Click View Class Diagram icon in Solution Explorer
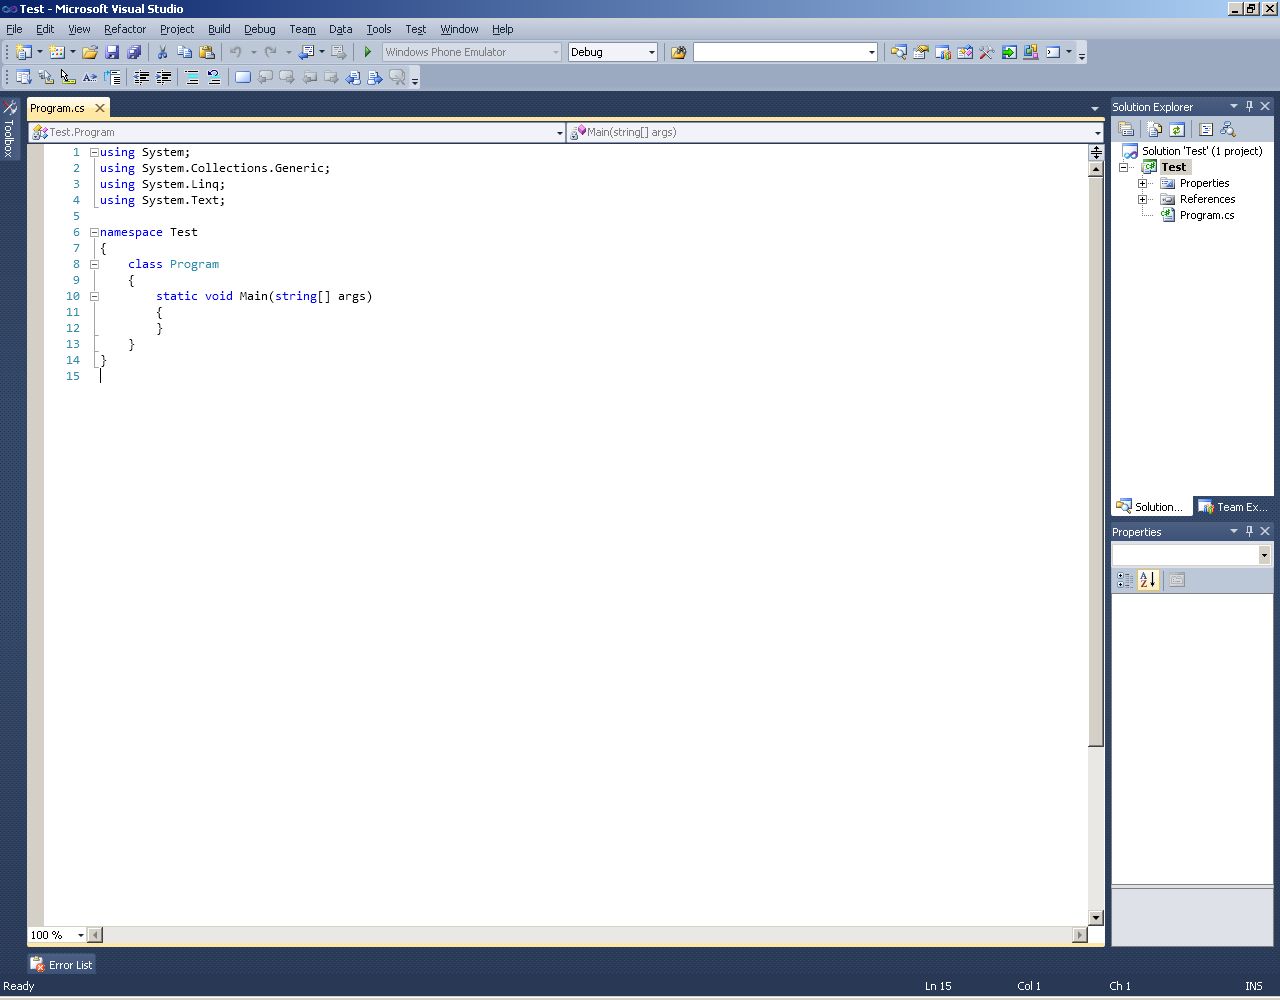Image resolution: width=1280 pixels, height=1000 pixels. click(x=1228, y=129)
